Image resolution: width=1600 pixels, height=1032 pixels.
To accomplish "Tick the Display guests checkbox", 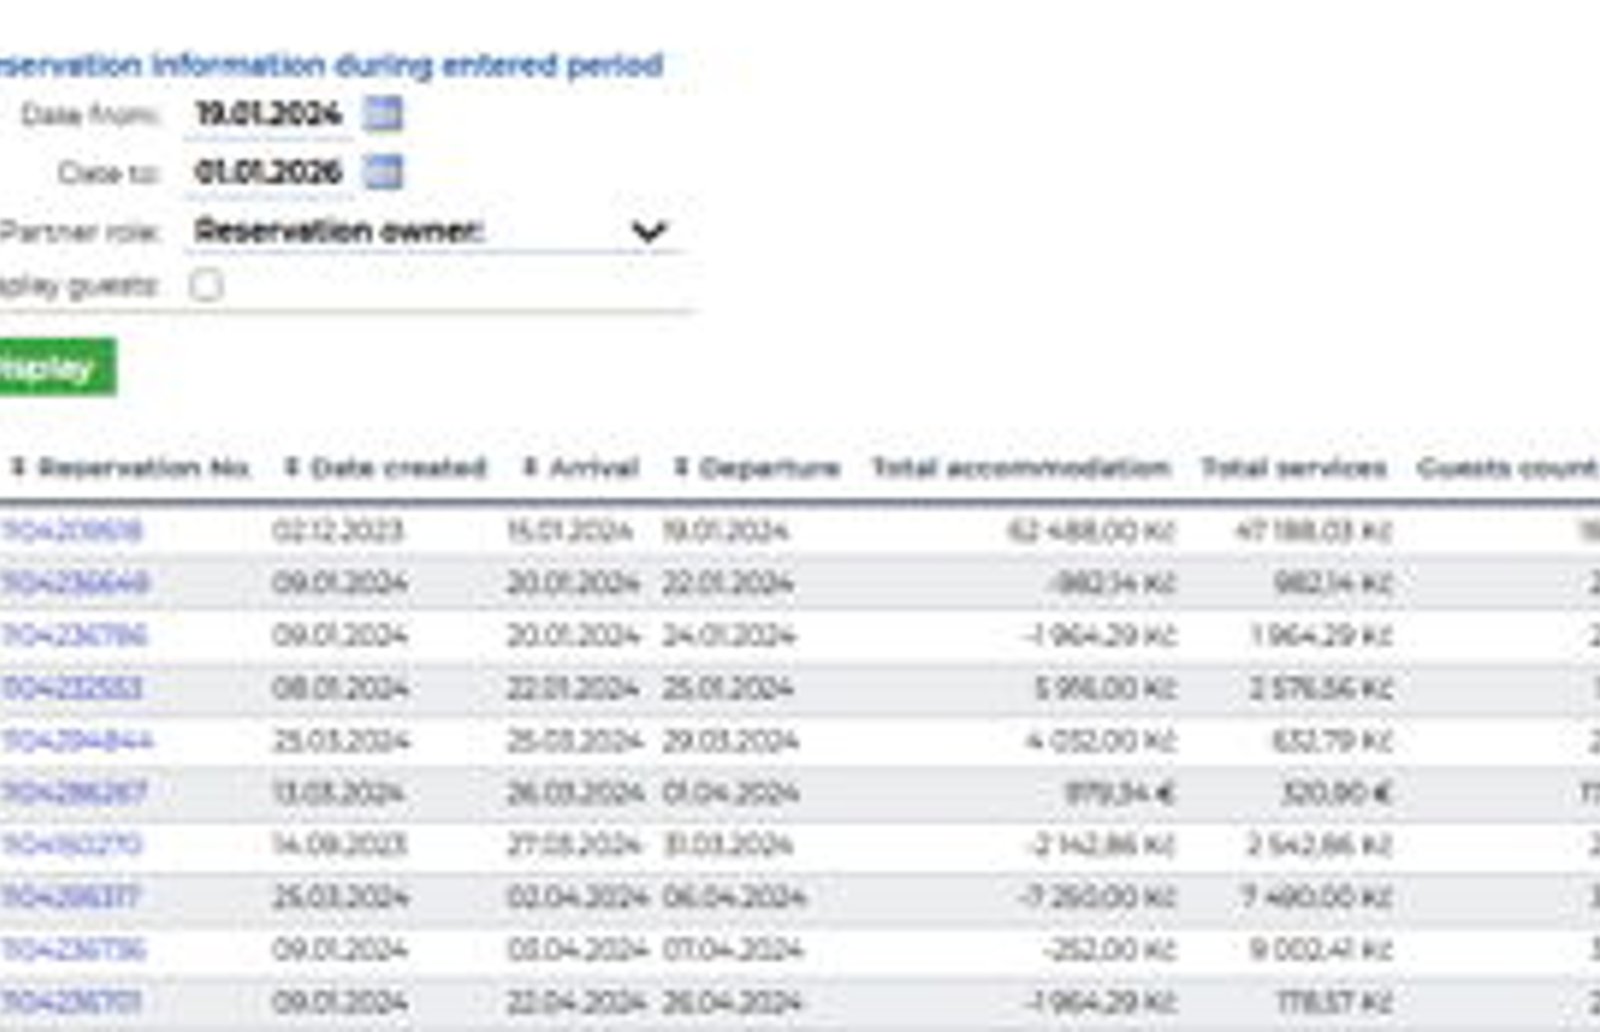I will click(206, 286).
